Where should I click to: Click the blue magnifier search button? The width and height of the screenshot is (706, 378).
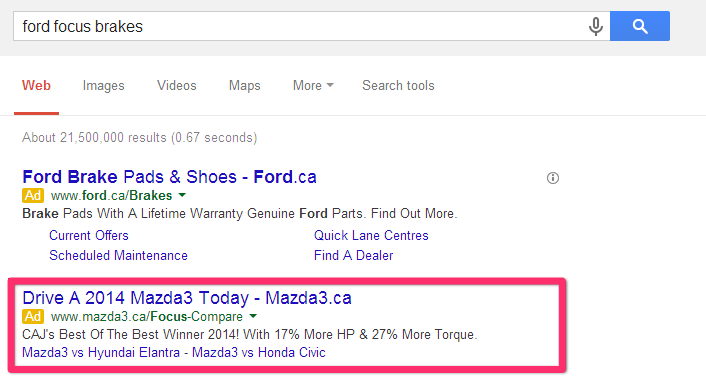point(640,26)
